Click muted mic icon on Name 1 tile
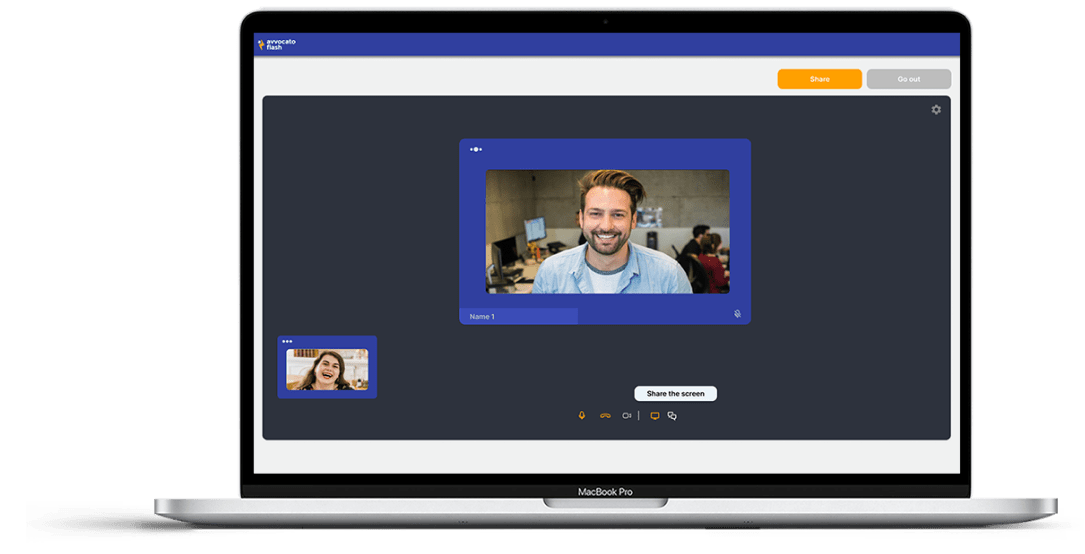This screenshot has width=1085, height=554. (x=737, y=314)
